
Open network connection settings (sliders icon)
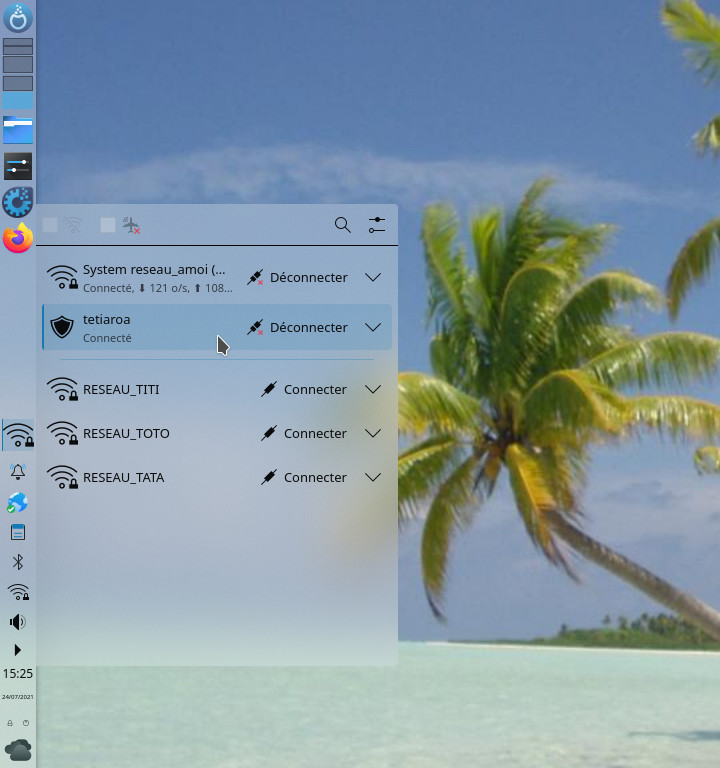point(376,225)
